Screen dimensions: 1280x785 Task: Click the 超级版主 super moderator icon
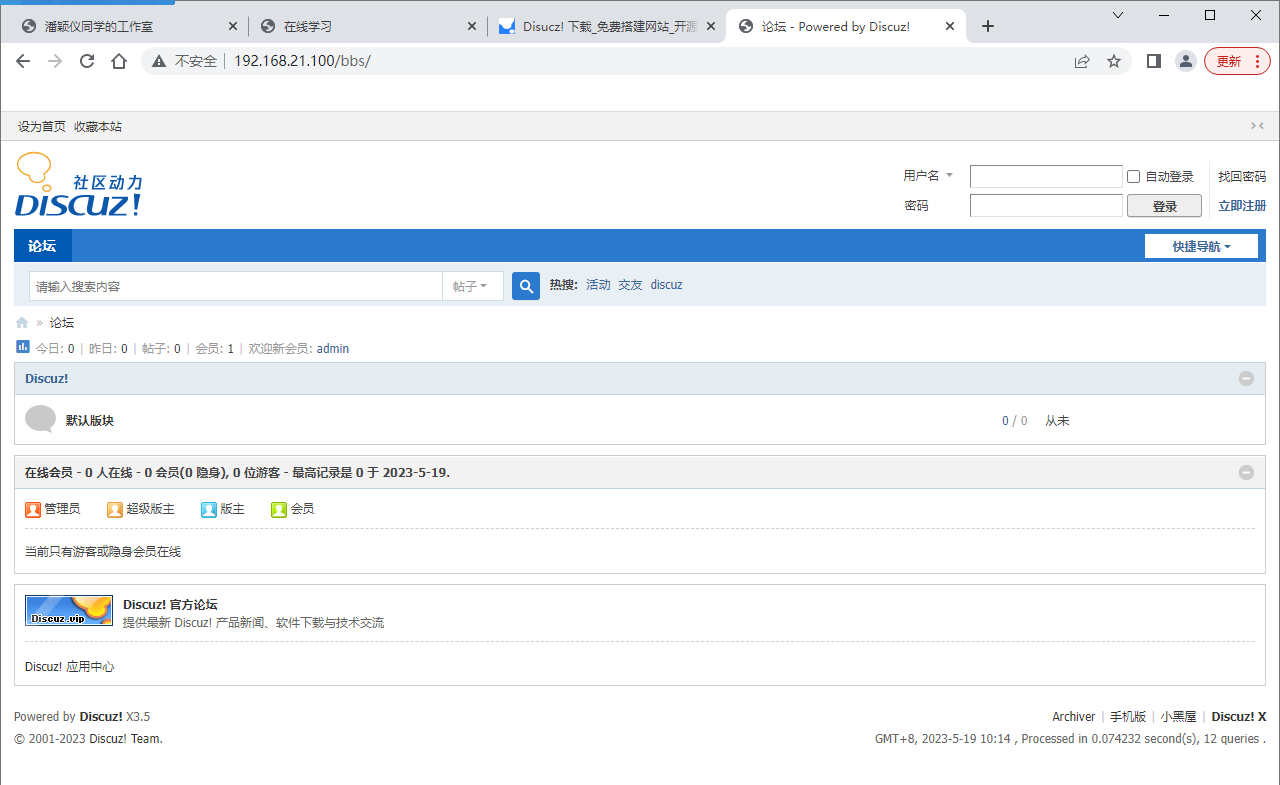[115, 509]
